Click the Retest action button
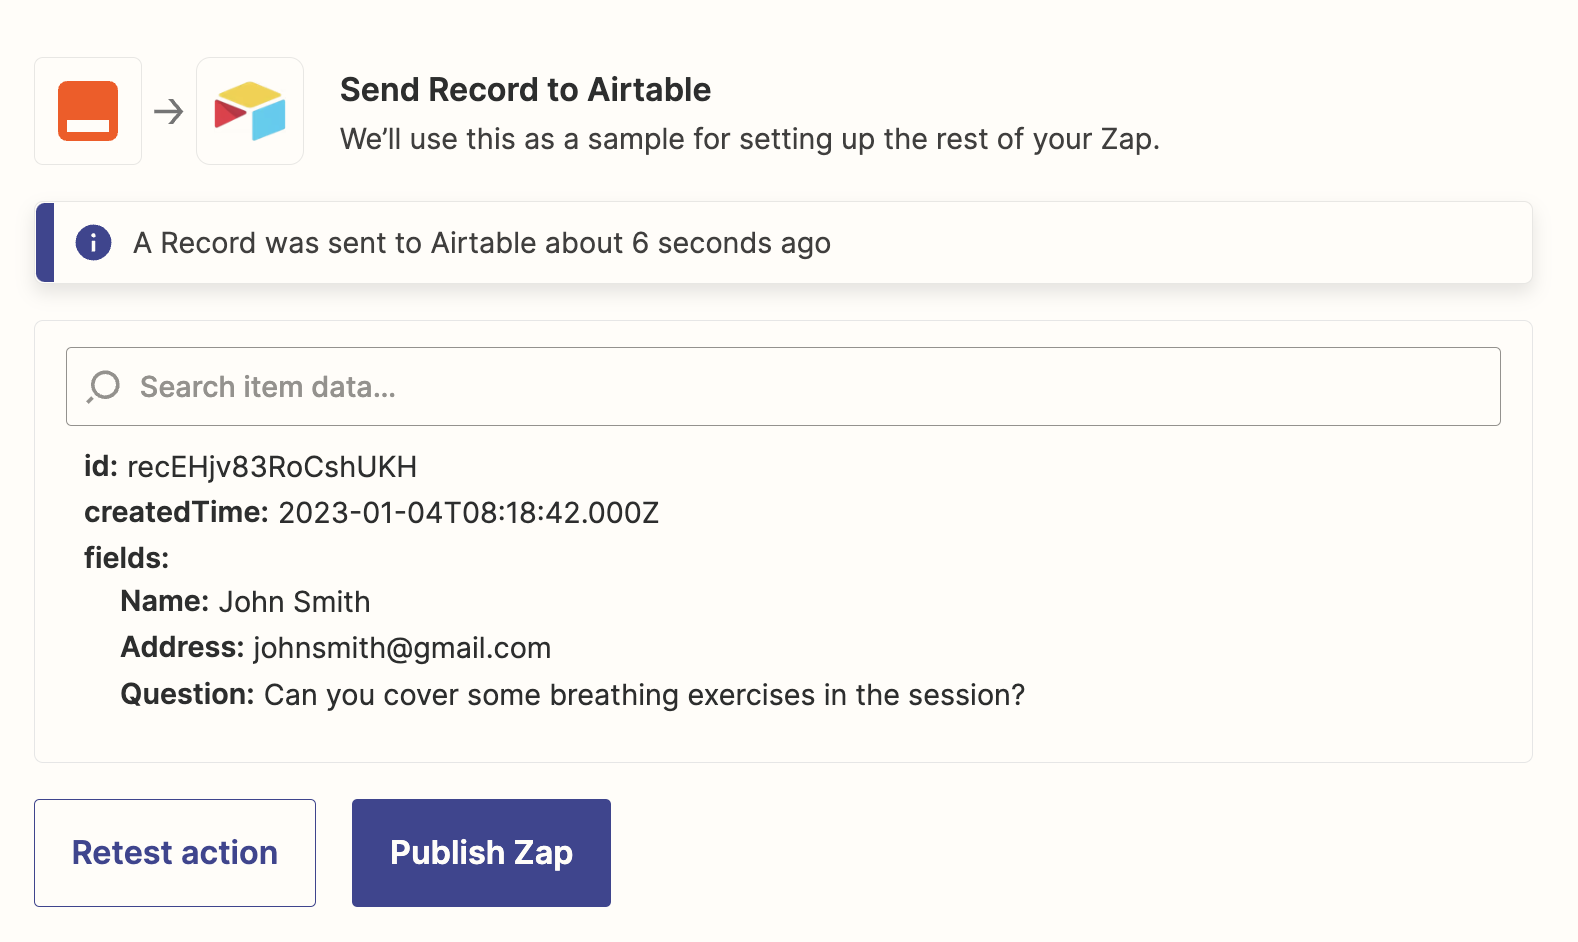The image size is (1578, 942). click(175, 853)
